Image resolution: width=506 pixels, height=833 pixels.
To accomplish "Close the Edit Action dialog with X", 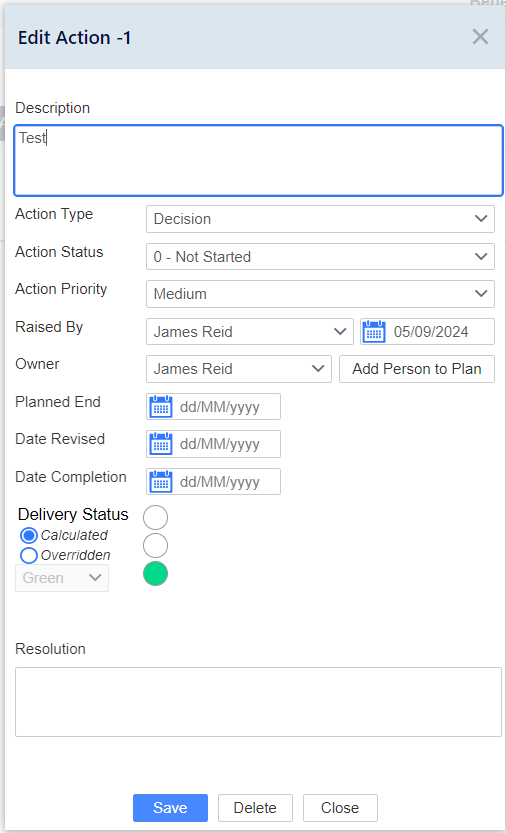I will click(x=480, y=37).
